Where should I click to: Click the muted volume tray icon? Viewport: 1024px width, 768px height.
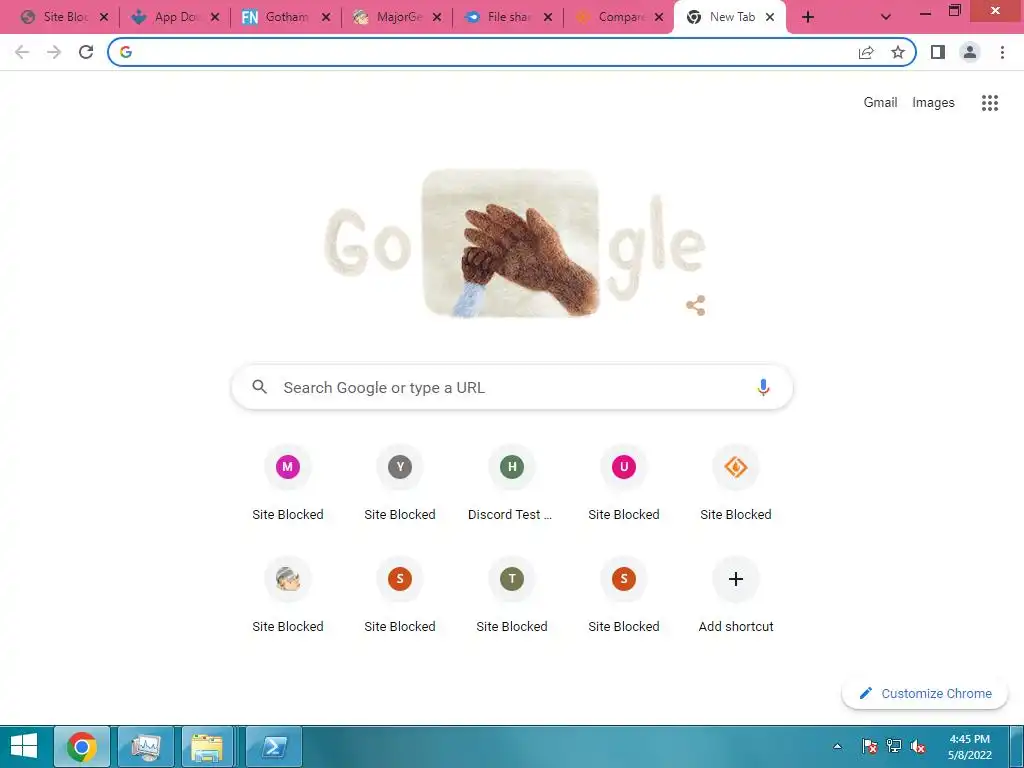click(918, 746)
